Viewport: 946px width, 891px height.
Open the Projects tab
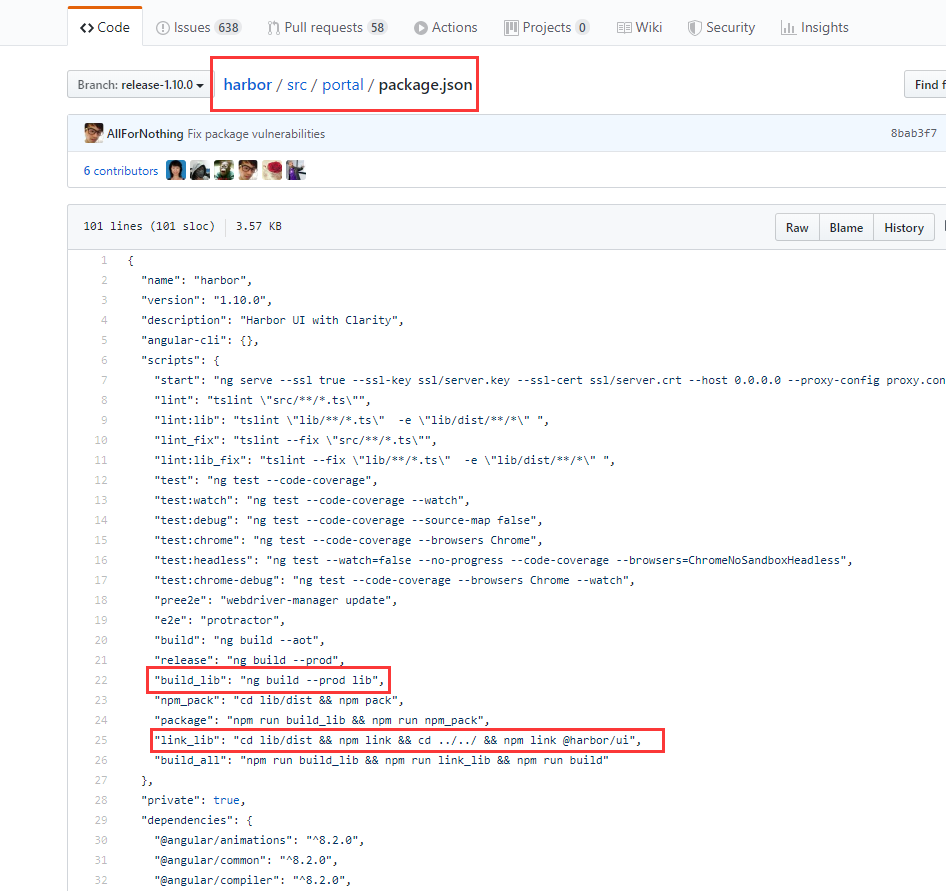click(546, 28)
